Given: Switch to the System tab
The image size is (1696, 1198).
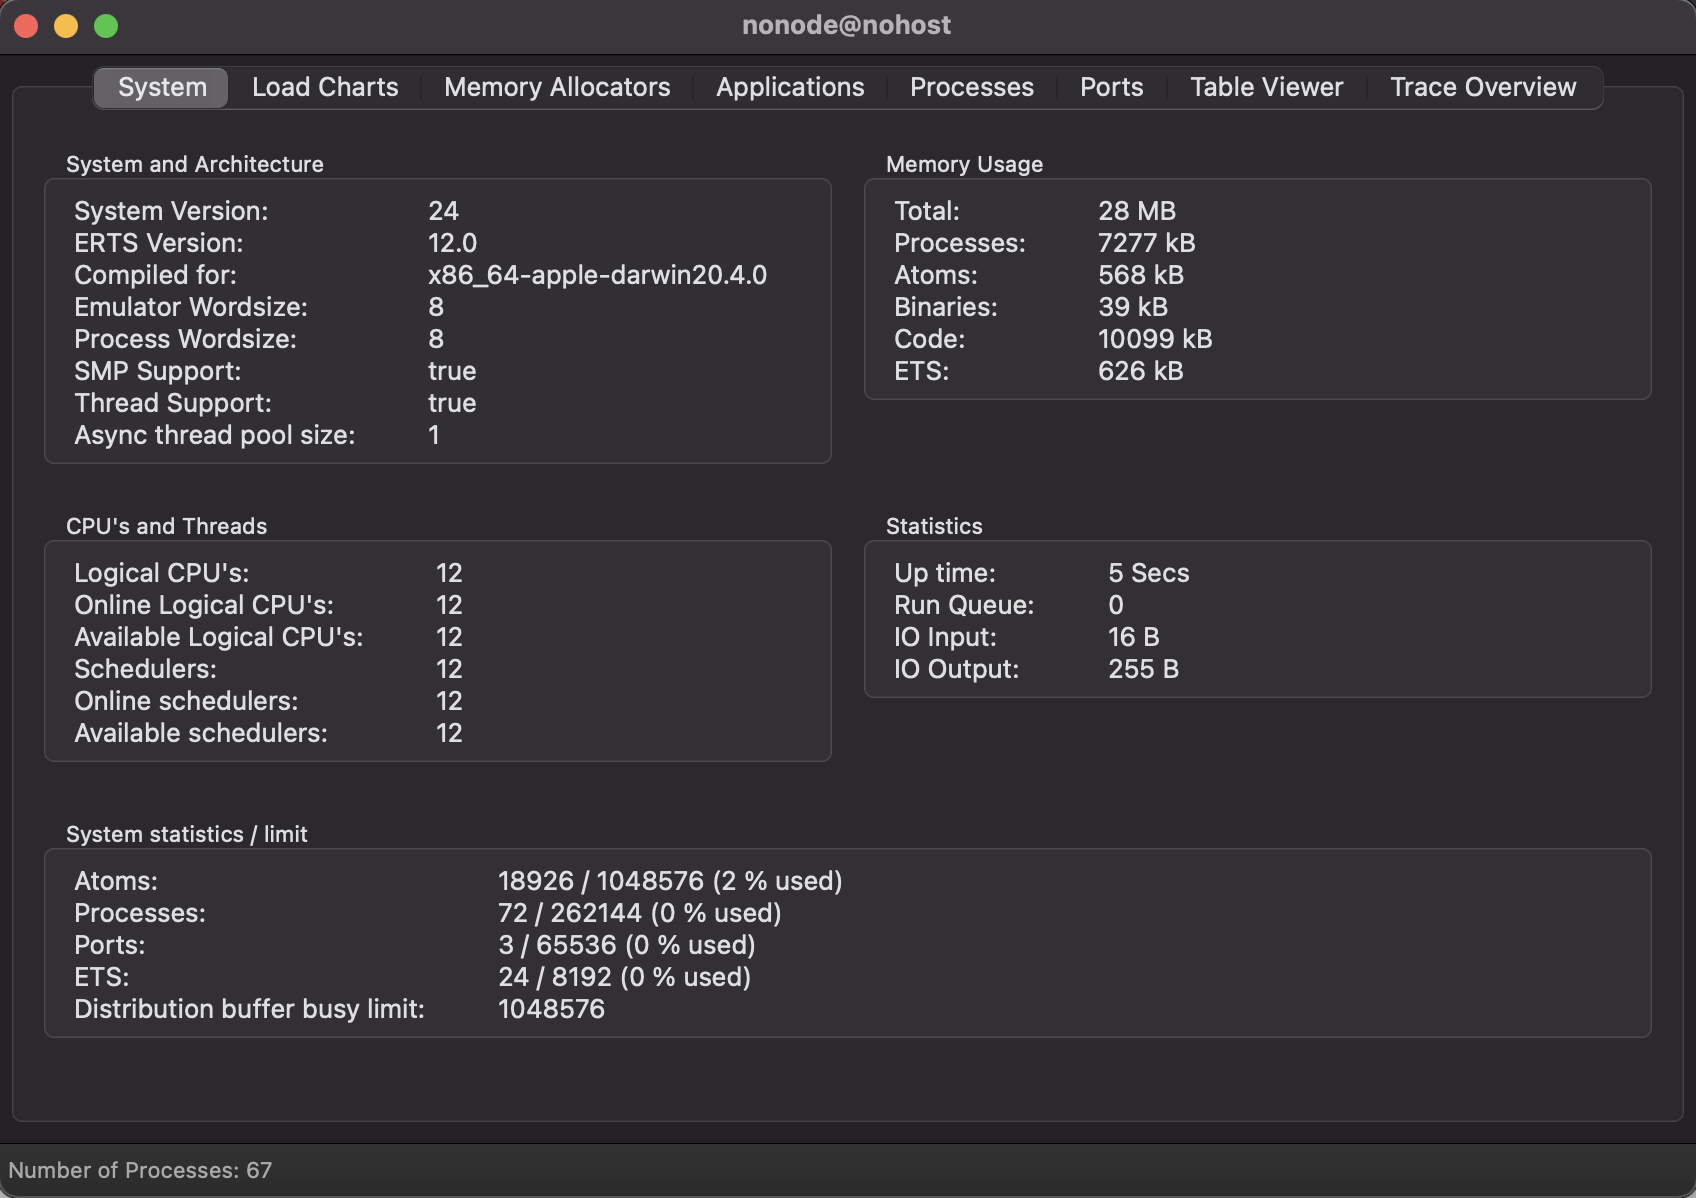Looking at the screenshot, I should 162,88.
